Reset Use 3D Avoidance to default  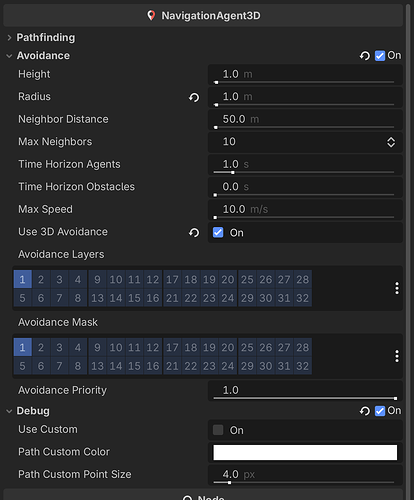click(x=194, y=232)
